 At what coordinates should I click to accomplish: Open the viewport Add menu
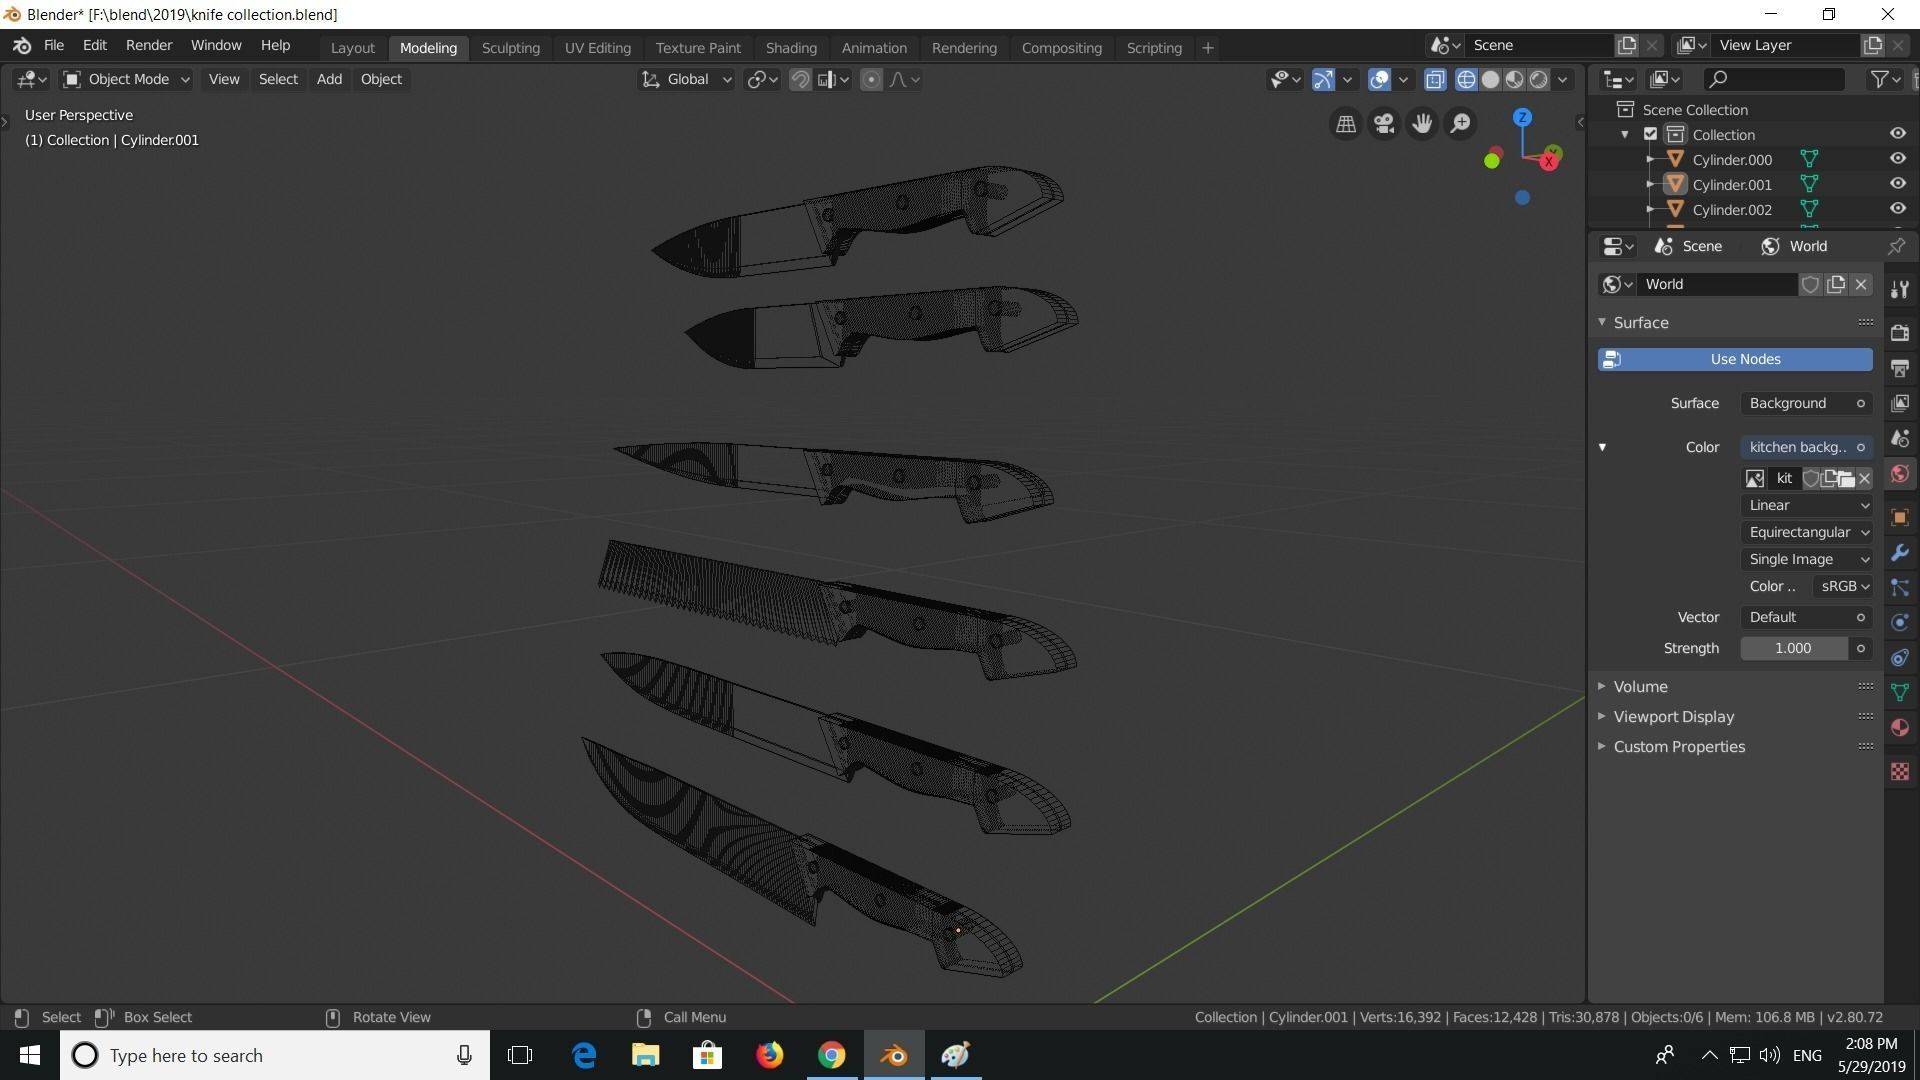point(329,80)
